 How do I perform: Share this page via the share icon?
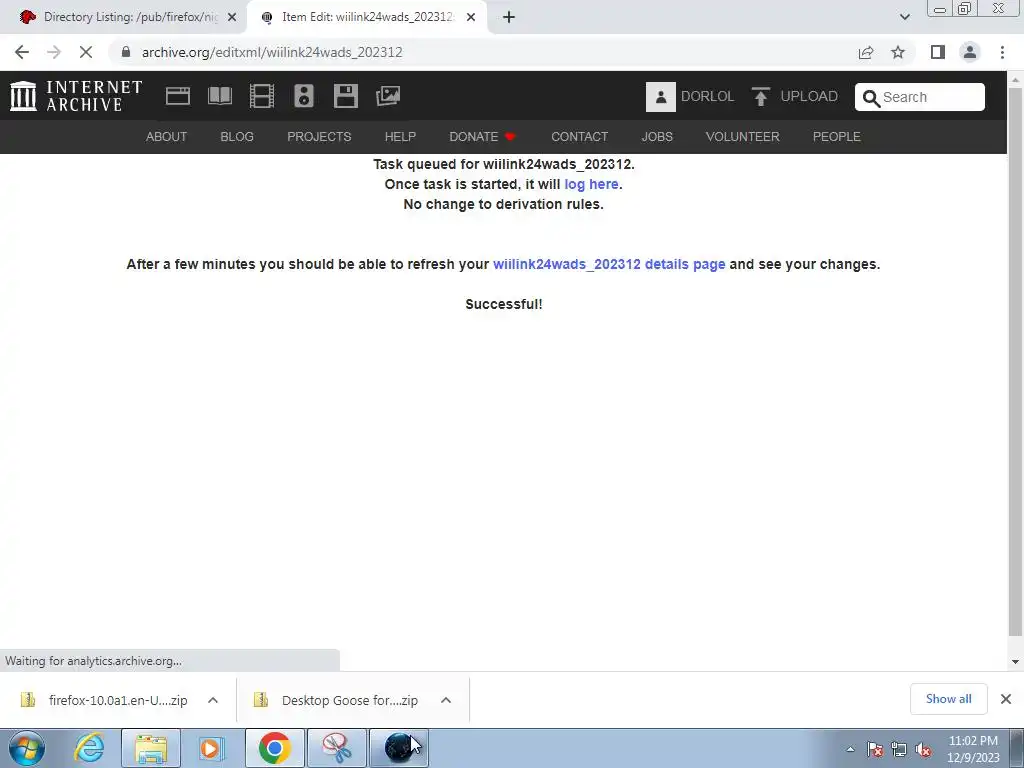pos(866,52)
